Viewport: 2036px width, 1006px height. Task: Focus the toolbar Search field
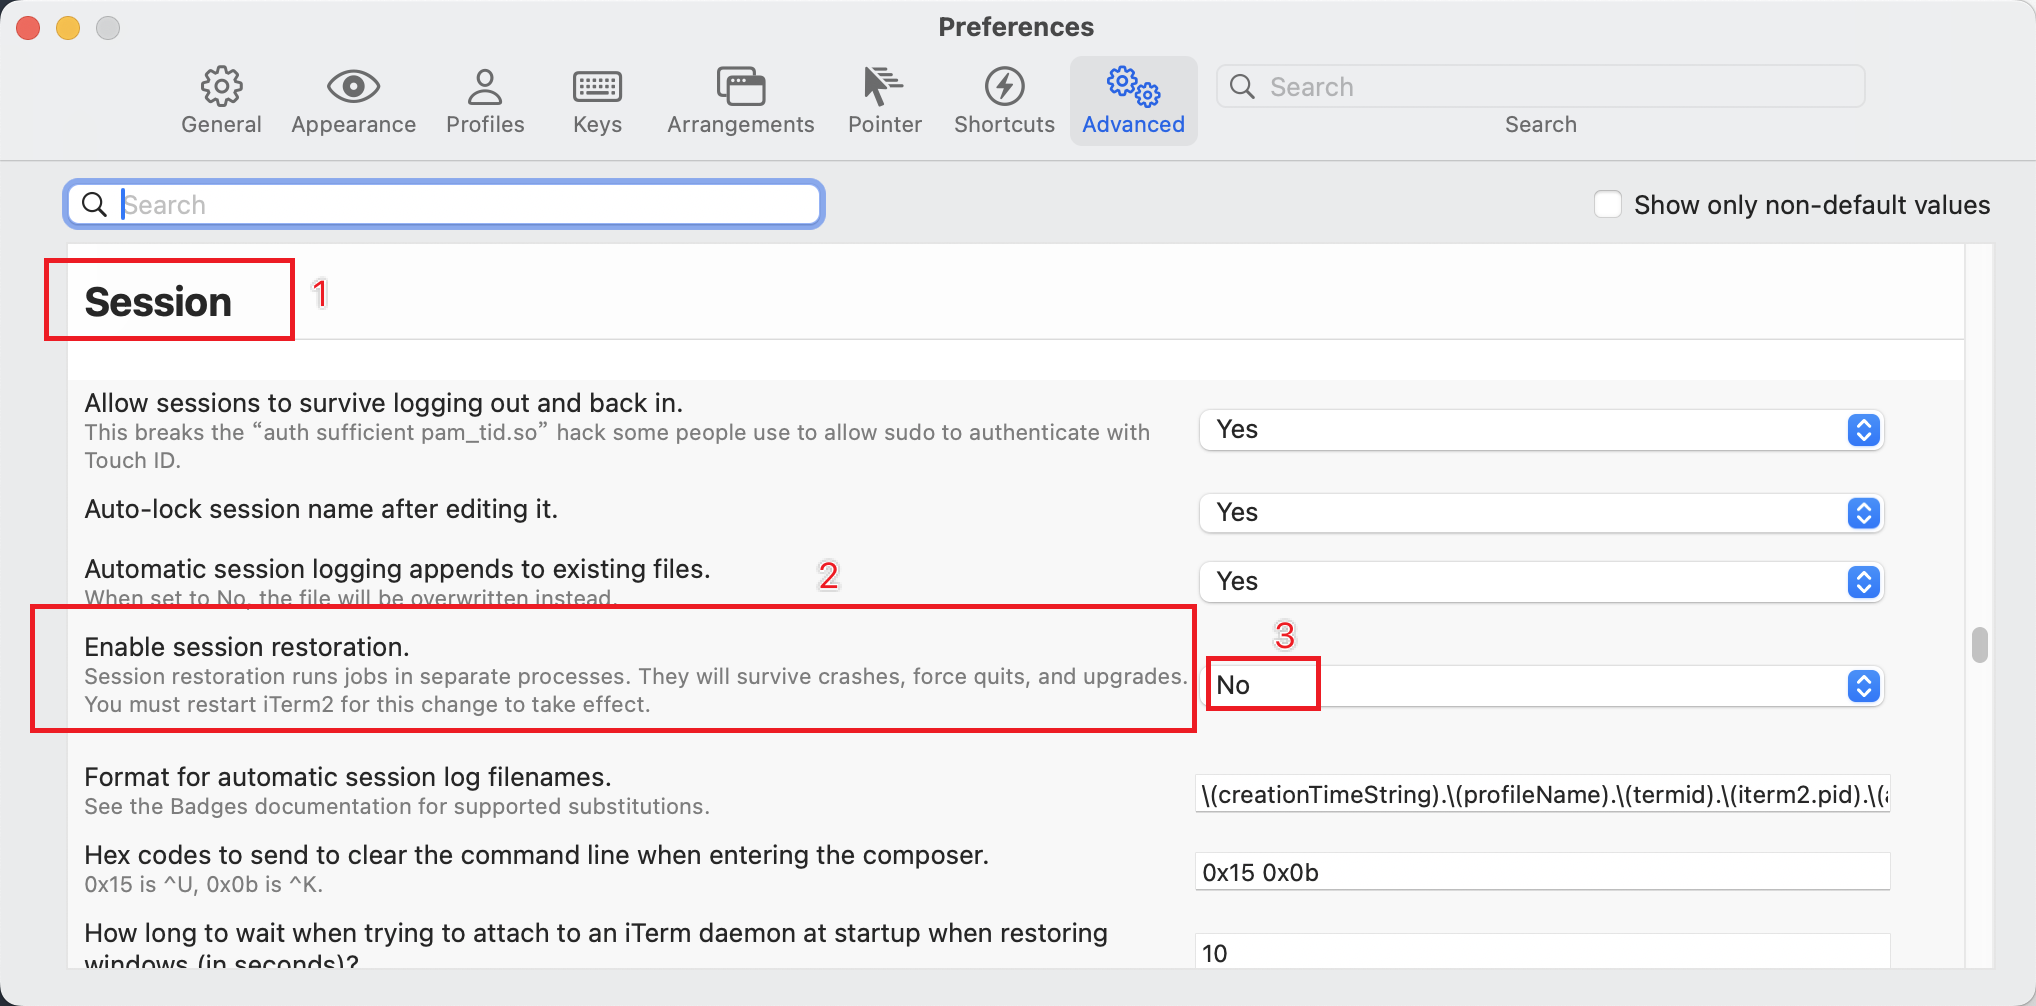(1540, 87)
